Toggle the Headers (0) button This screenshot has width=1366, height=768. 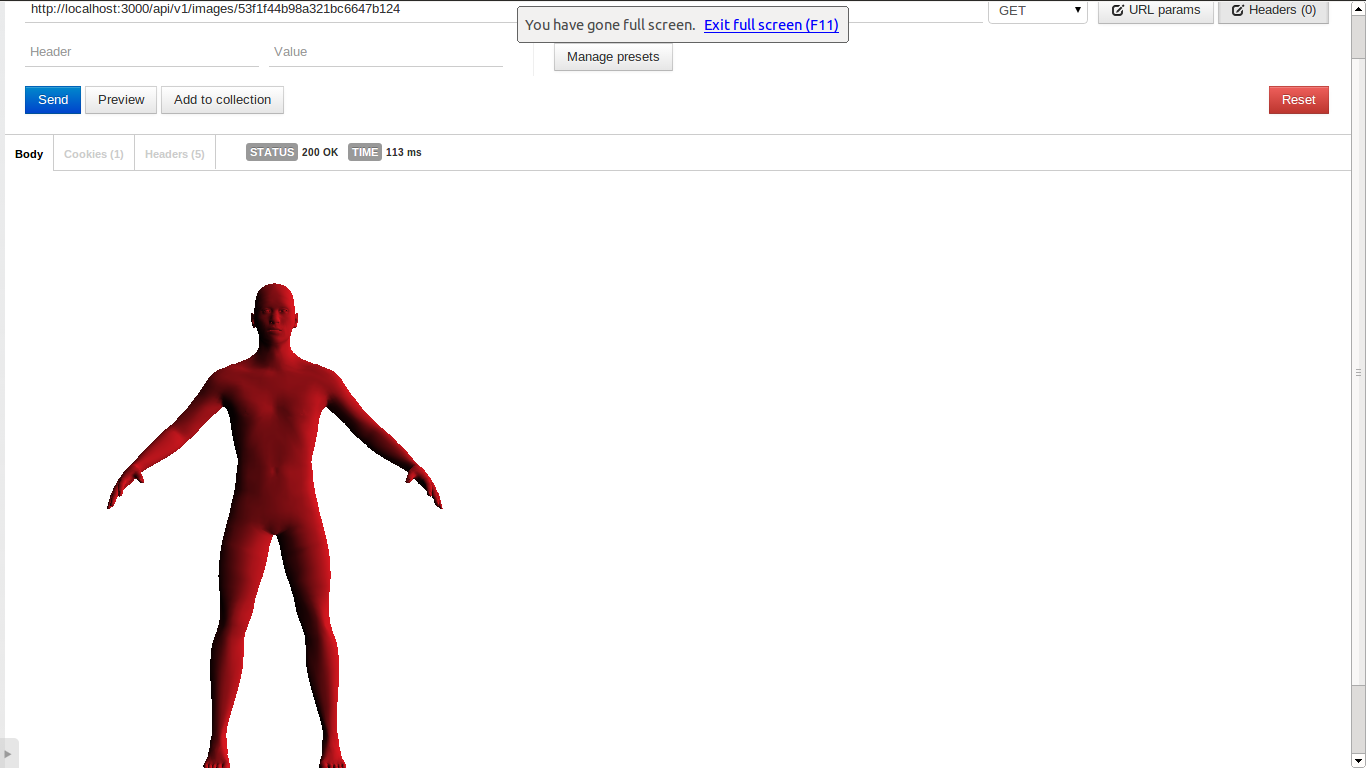1273,11
